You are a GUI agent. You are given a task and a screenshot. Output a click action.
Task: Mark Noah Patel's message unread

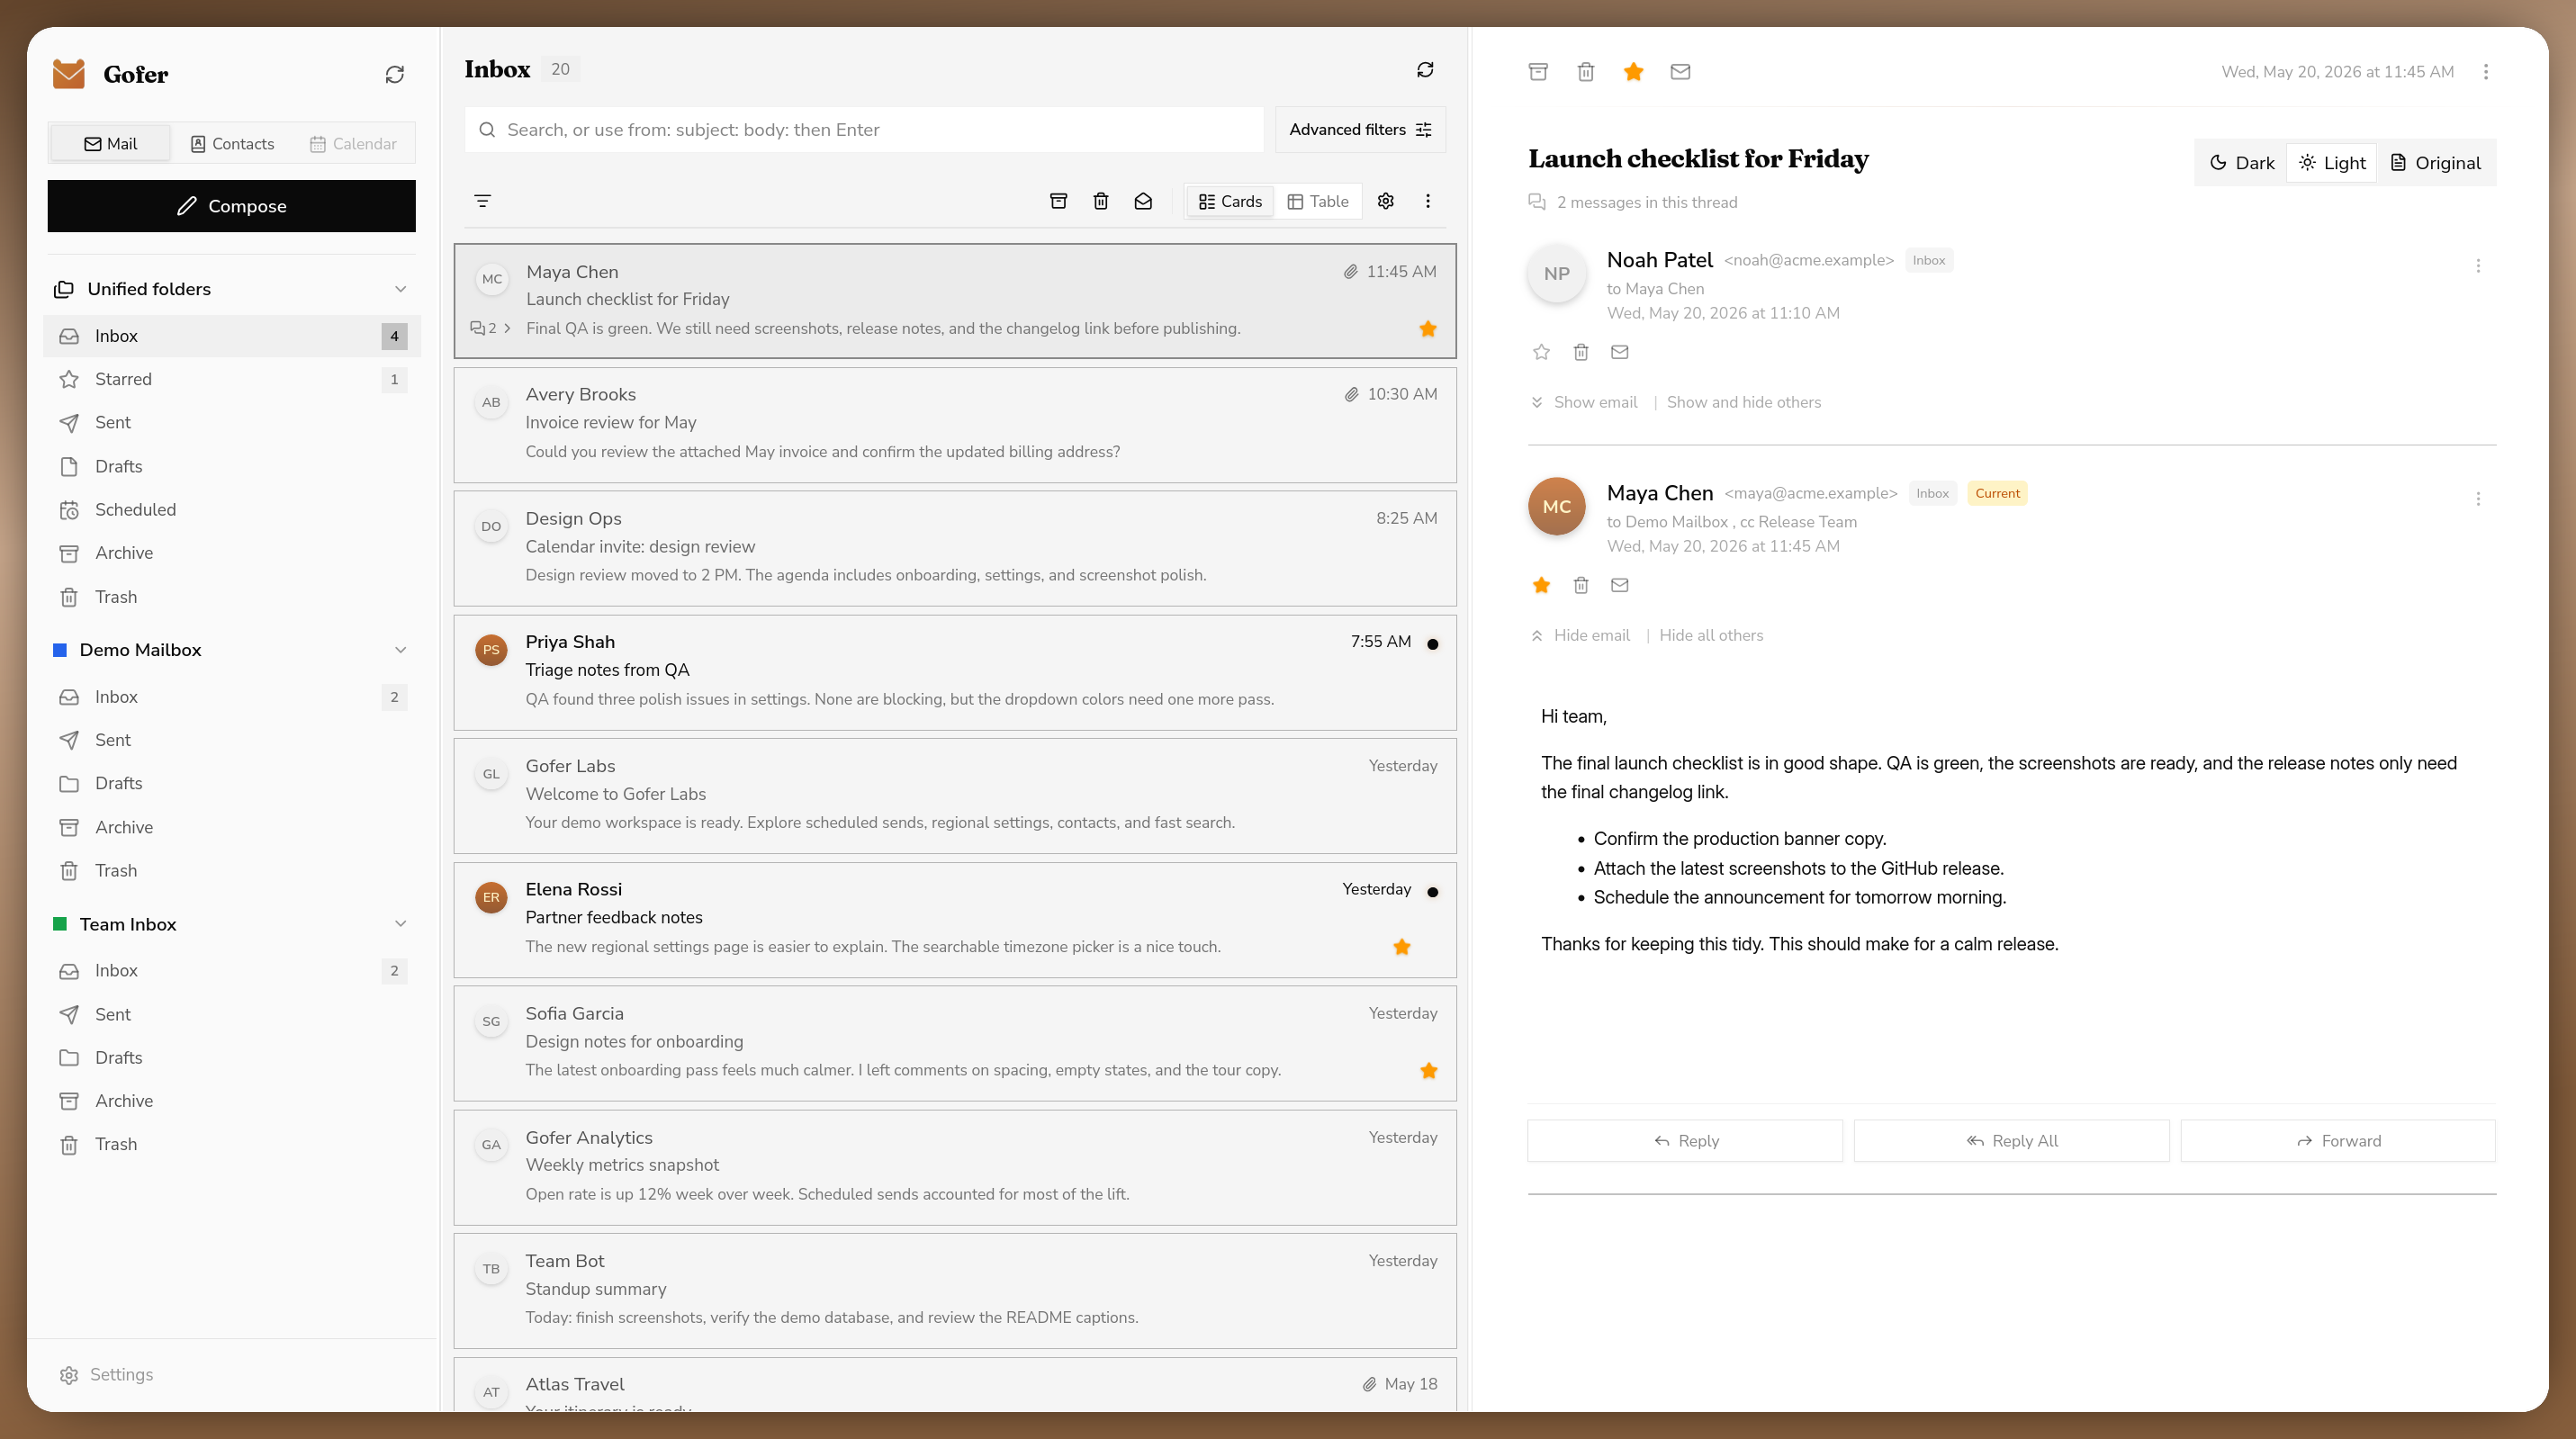(x=1620, y=352)
